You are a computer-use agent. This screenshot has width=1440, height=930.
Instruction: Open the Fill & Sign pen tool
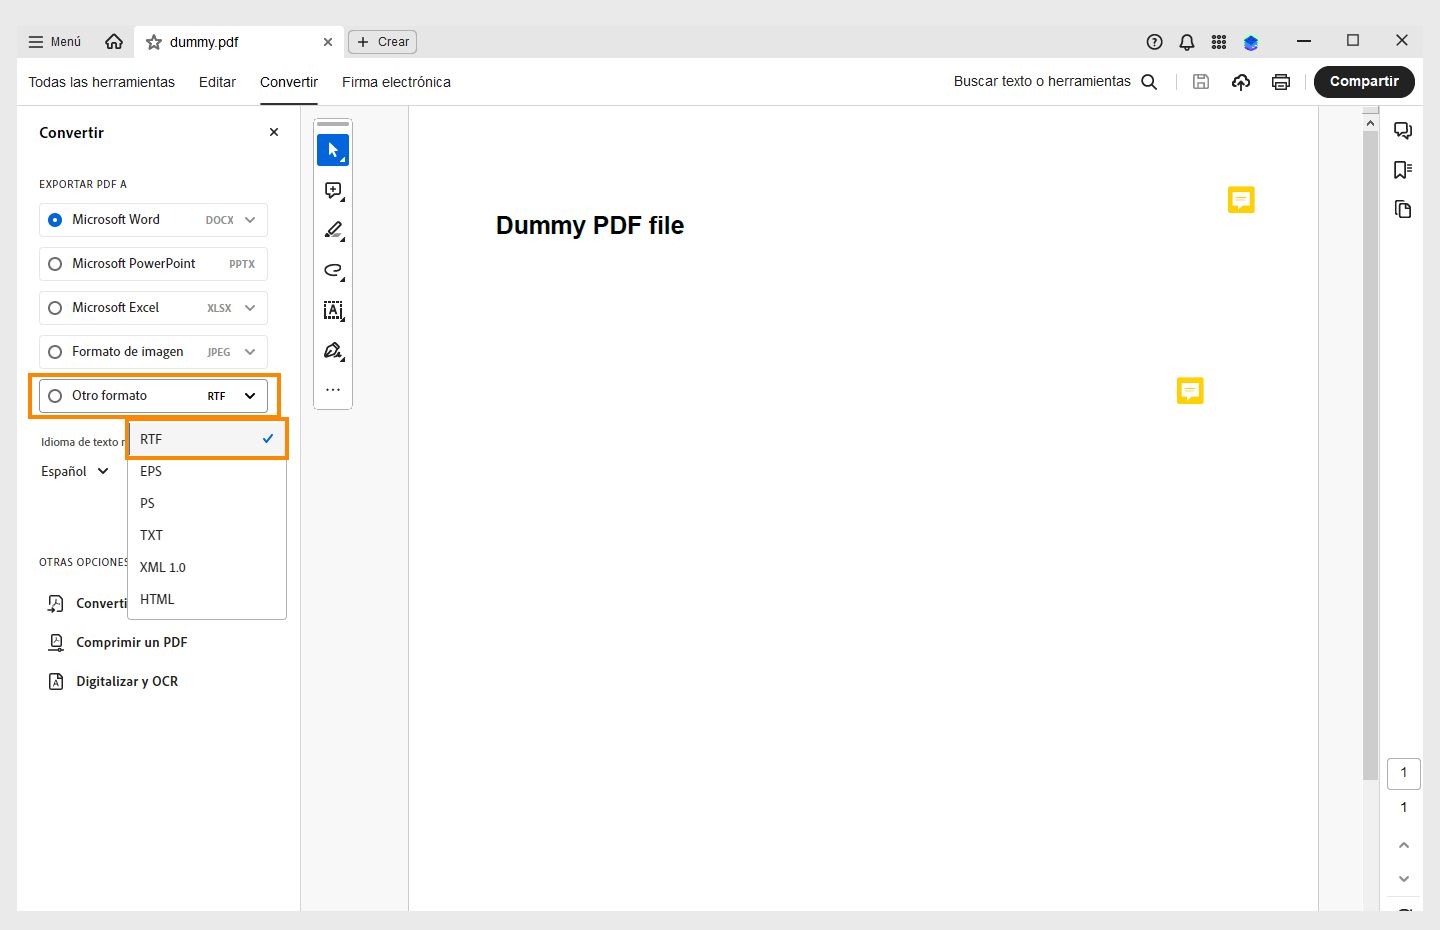click(x=333, y=351)
